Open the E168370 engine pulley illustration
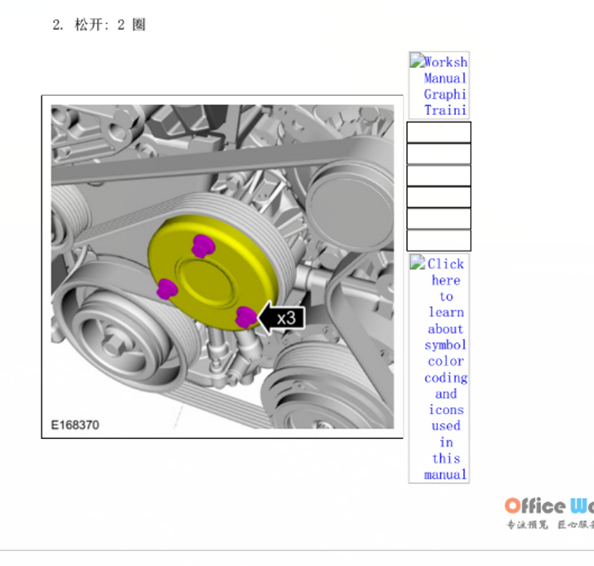594x566 pixels. click(222, 267)
